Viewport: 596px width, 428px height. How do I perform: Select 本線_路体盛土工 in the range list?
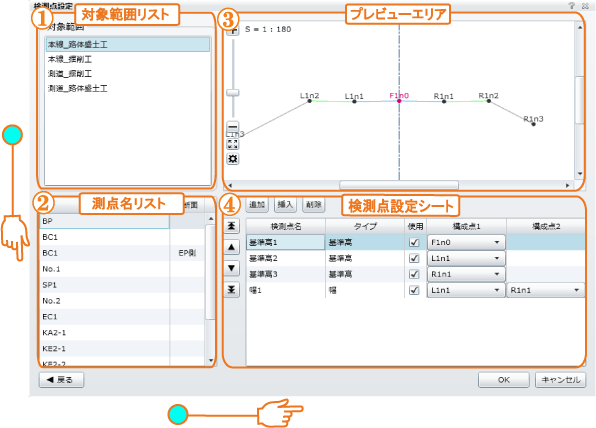click(128, 44)
